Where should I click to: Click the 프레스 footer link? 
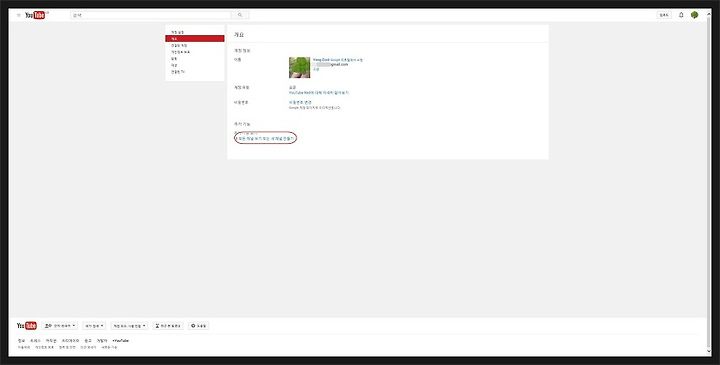[x=35, y=341]
